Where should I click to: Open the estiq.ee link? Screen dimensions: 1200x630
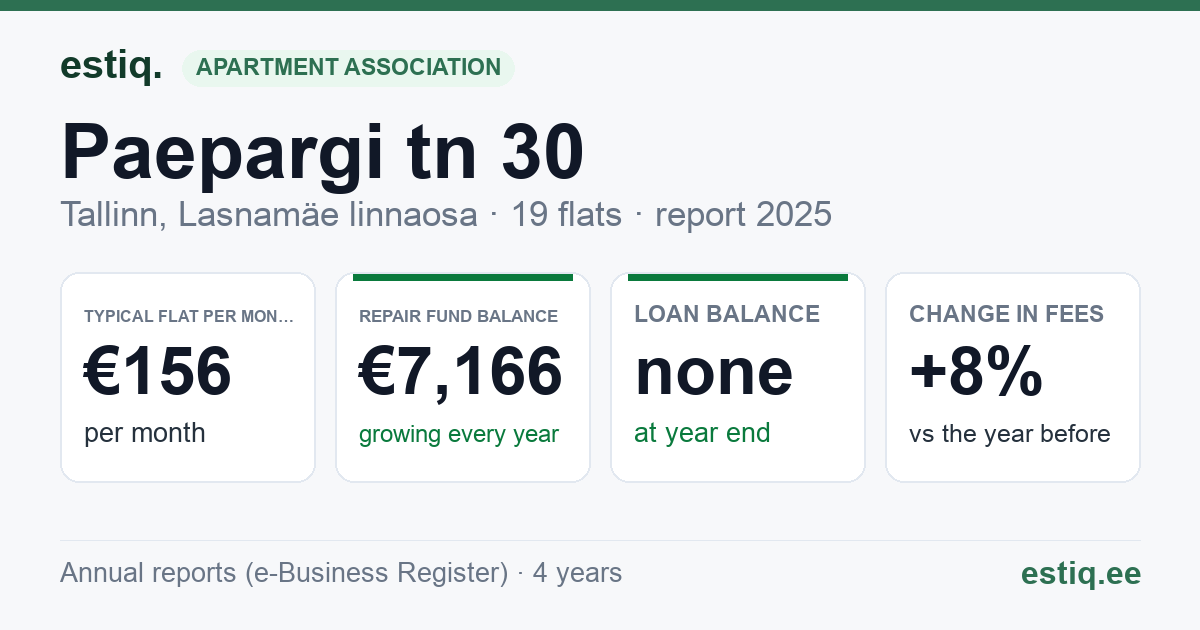[1081, 573]
